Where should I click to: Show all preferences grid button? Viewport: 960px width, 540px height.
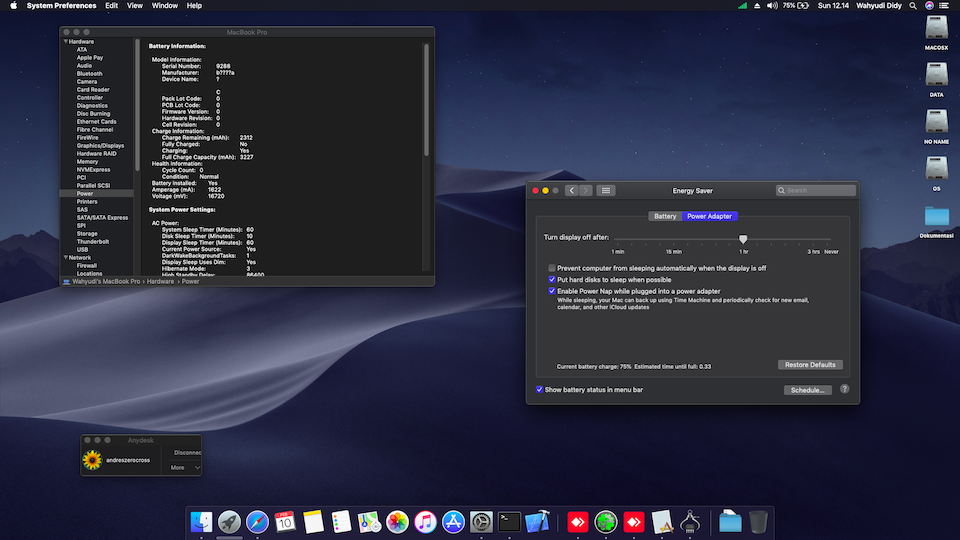[606, 190]
